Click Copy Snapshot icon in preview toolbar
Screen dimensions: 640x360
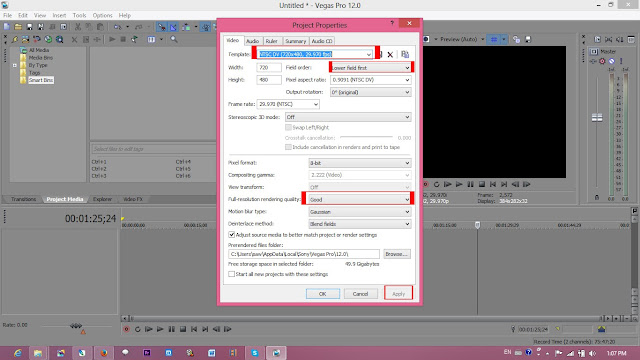click(516, 39)
